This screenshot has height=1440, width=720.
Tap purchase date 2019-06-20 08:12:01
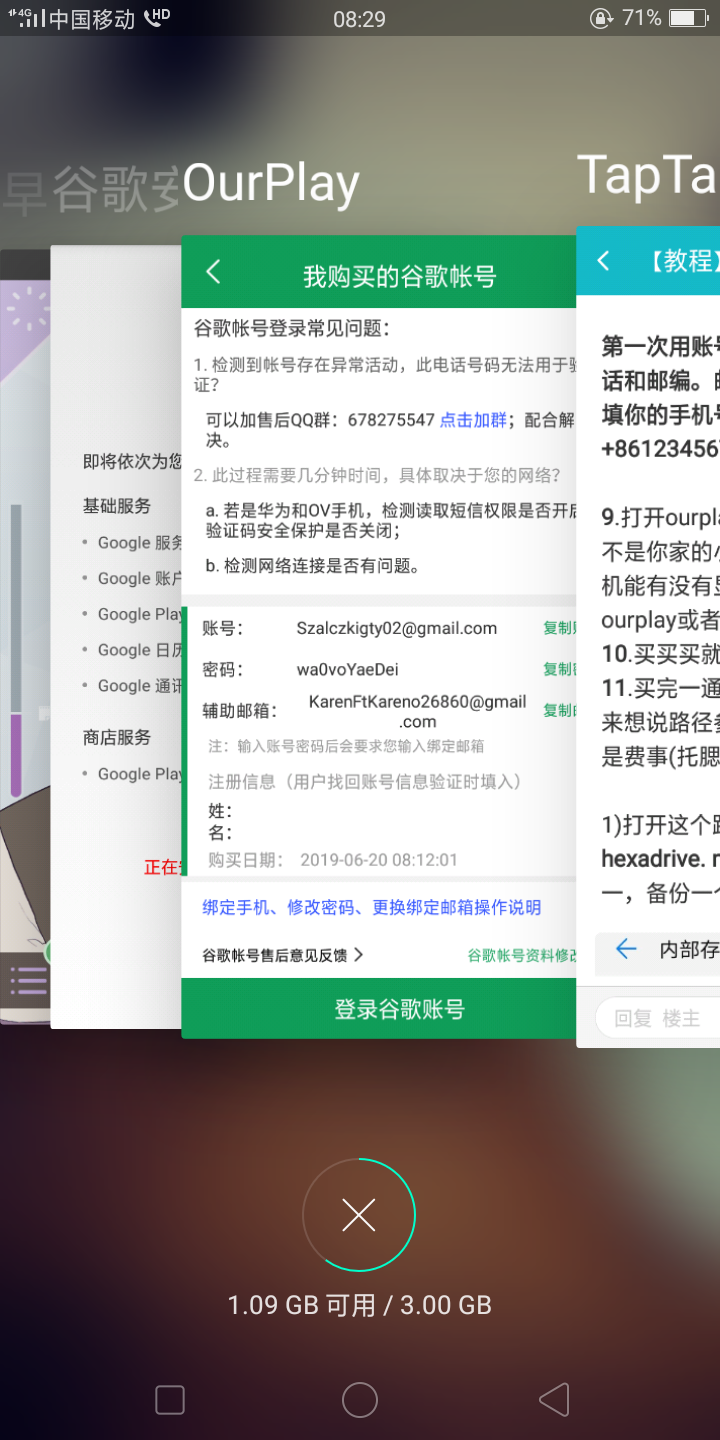point(379,859)
